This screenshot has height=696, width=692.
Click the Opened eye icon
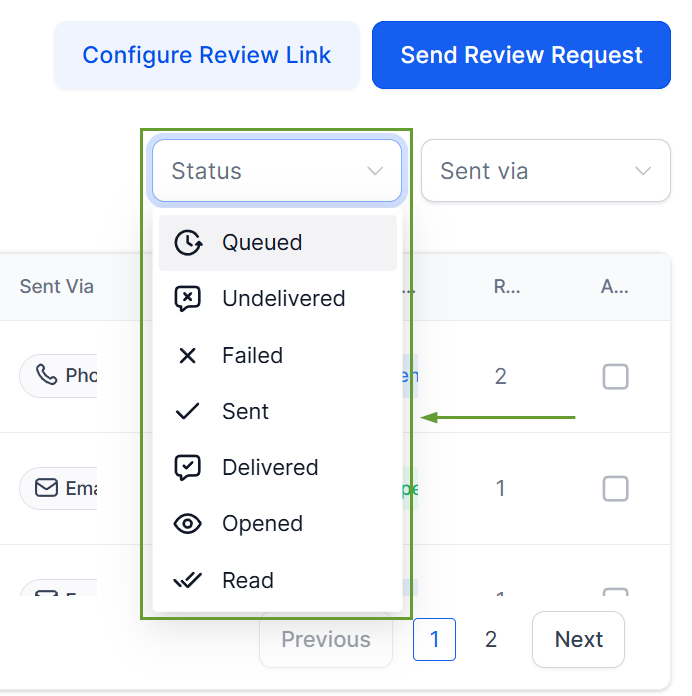pos(188,524)
